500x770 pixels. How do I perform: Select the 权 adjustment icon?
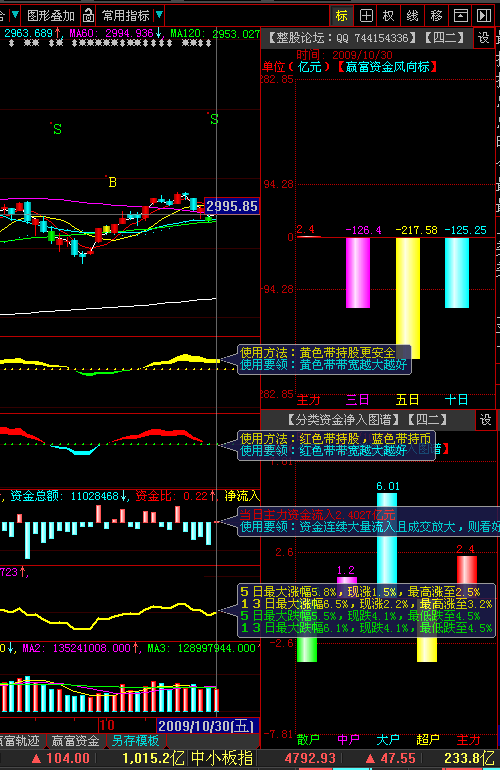click(x=389, y=16)
